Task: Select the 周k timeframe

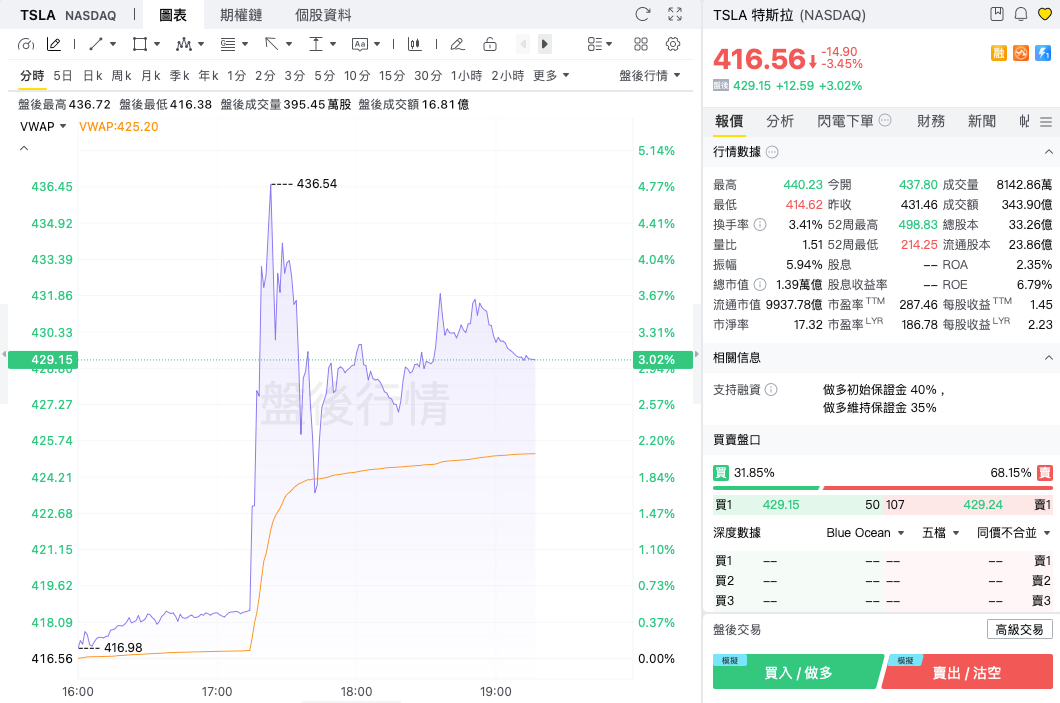Action: (122, 76)
